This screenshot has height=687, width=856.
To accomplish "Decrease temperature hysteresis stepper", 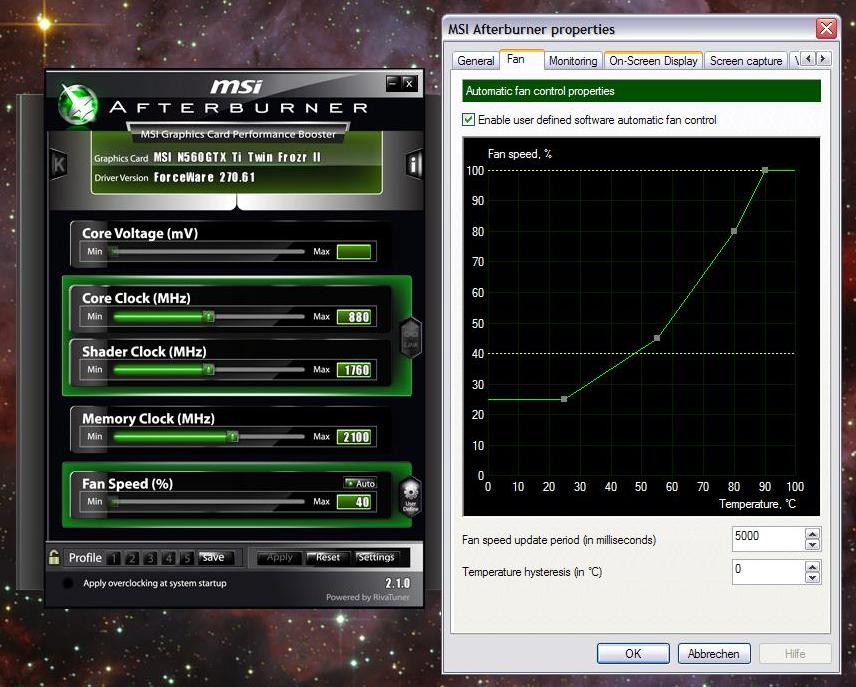I will pos(812,577).
